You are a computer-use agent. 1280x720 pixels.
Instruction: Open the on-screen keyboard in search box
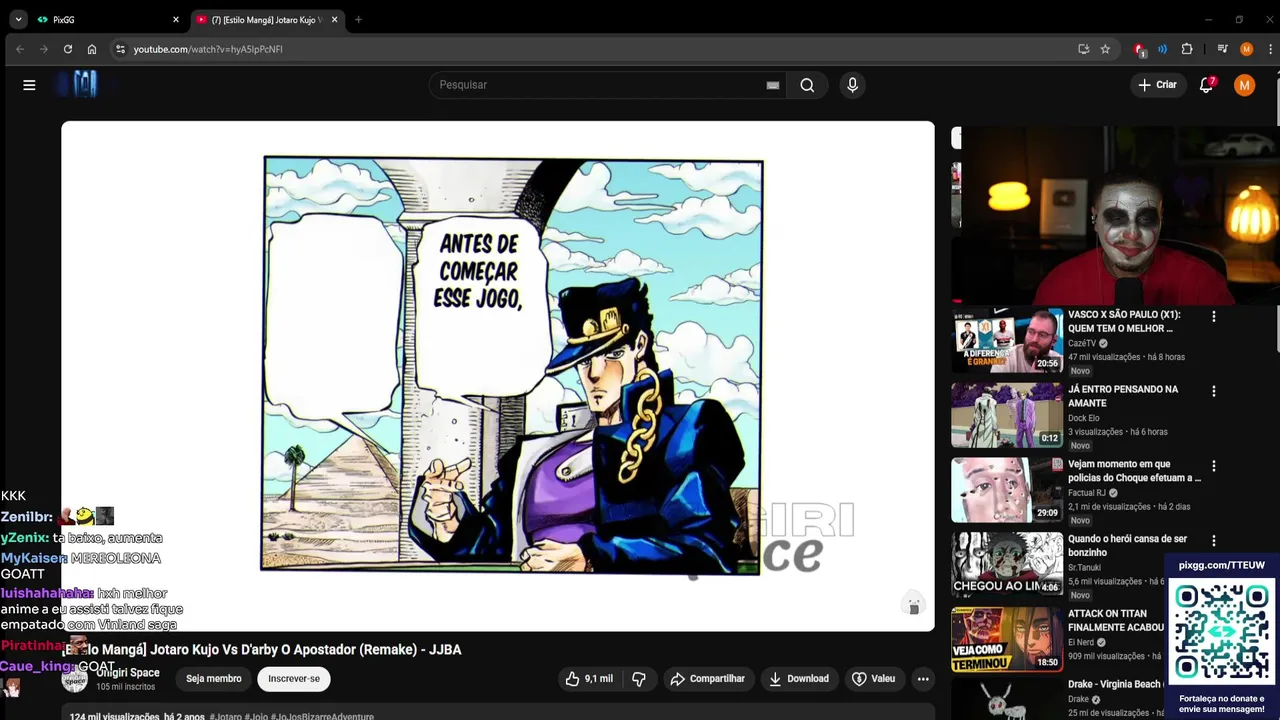point(772,85)
